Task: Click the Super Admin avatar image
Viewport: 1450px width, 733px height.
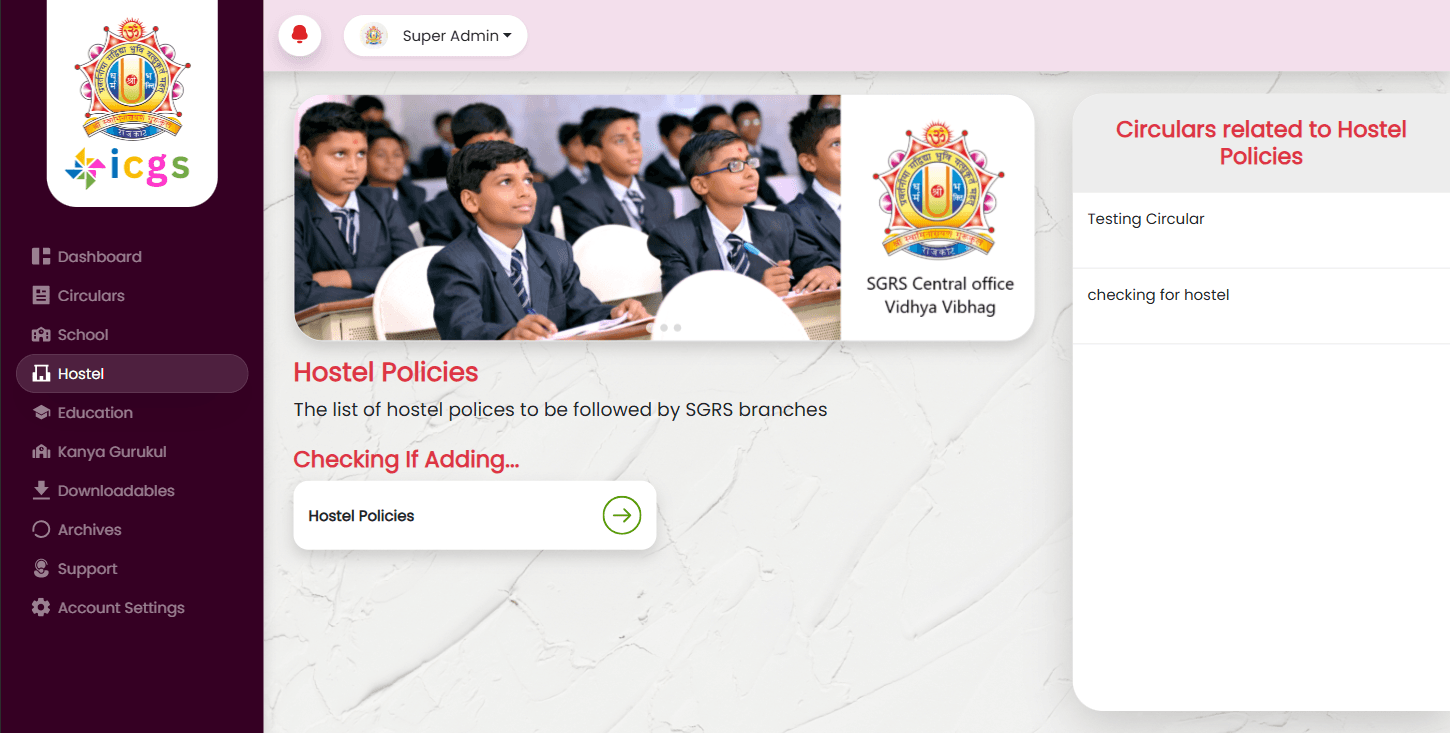Action: pos(374,36)
